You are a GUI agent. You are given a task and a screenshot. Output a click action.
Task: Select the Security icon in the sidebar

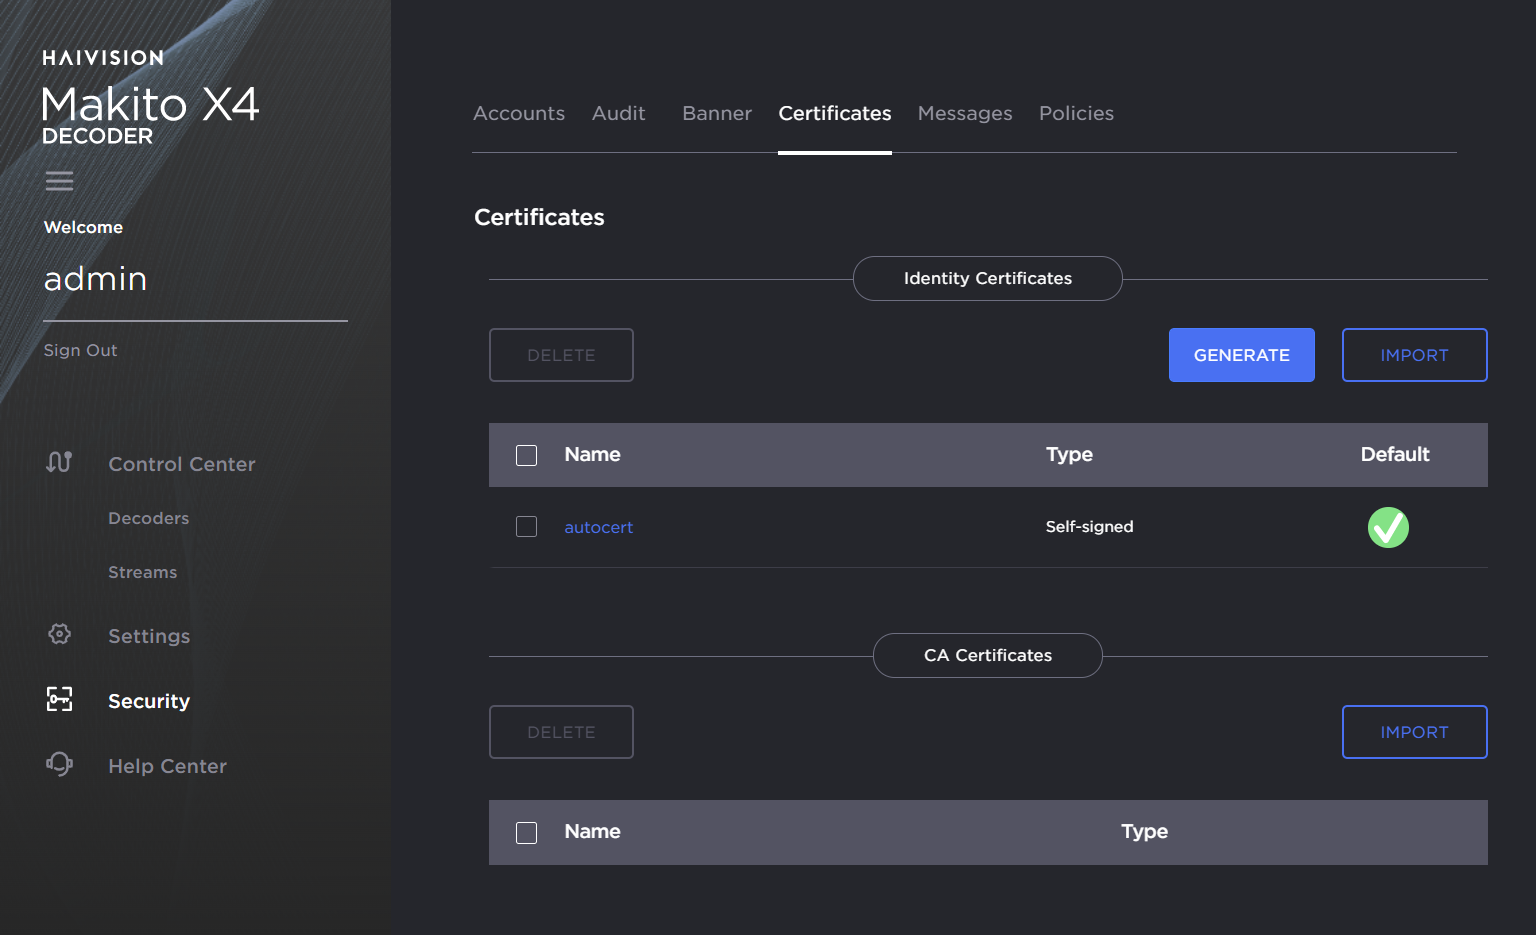click(59, 700)
